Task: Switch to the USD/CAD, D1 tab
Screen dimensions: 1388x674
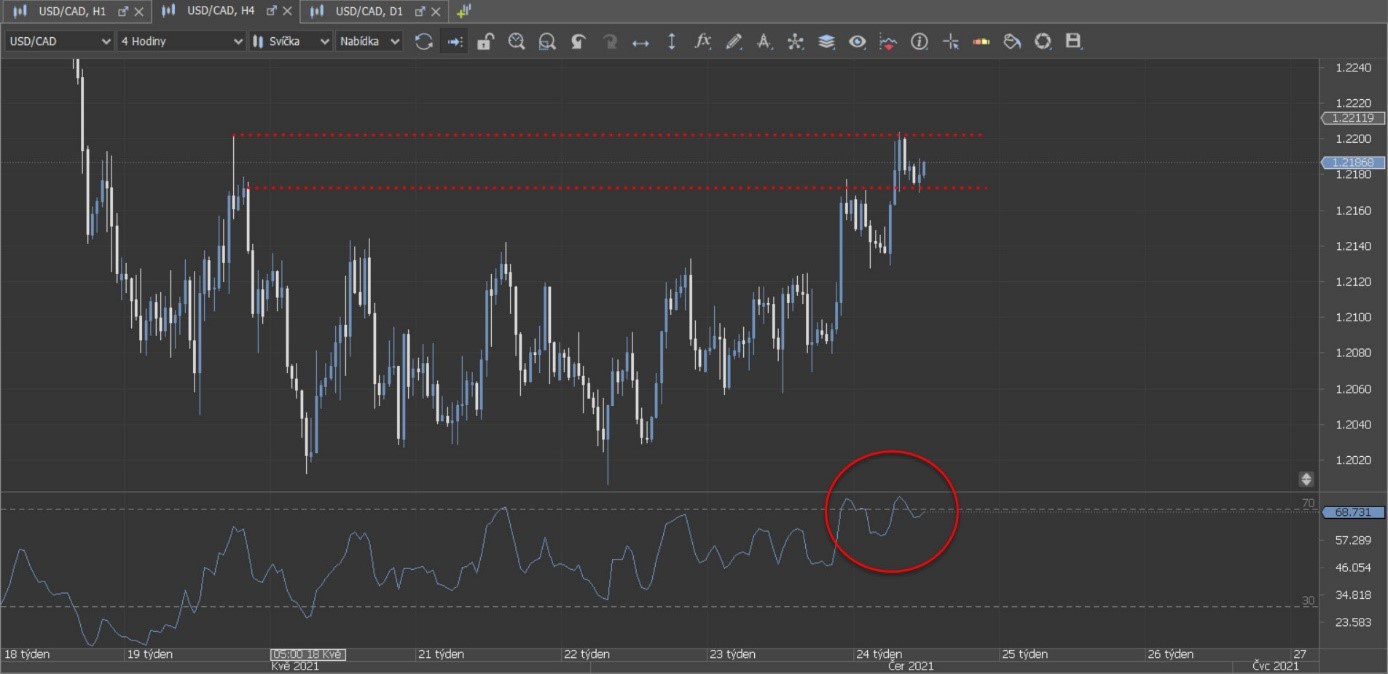Action: tap(369, 11)
